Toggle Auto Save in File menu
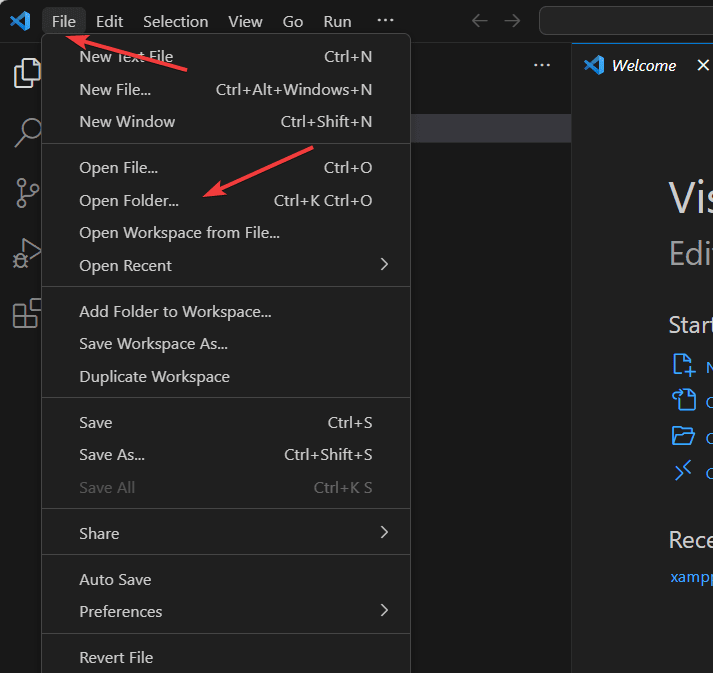The width and height of the screenshot is (713, 673). tap(115, 580)
